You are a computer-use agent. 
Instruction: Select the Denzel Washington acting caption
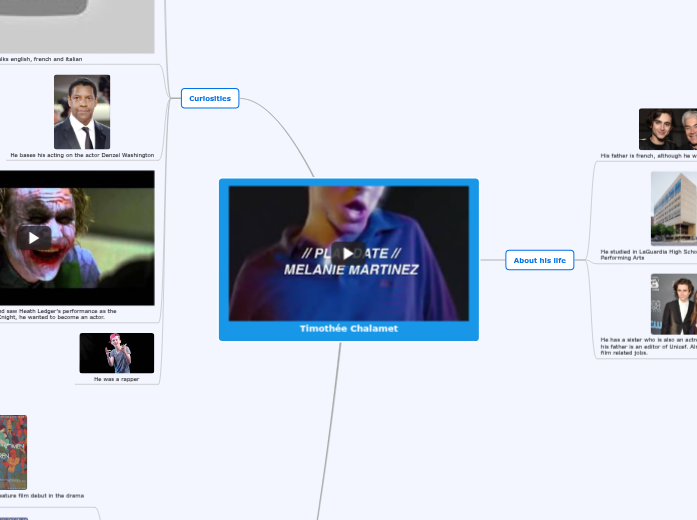click(x=82, y=155)
